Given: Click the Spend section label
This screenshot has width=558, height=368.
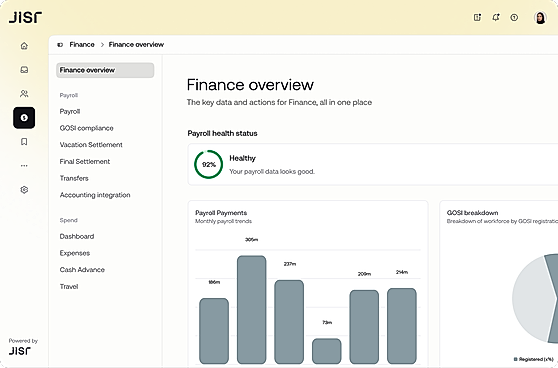Looking at the screenshot, I should pos(68,220).
